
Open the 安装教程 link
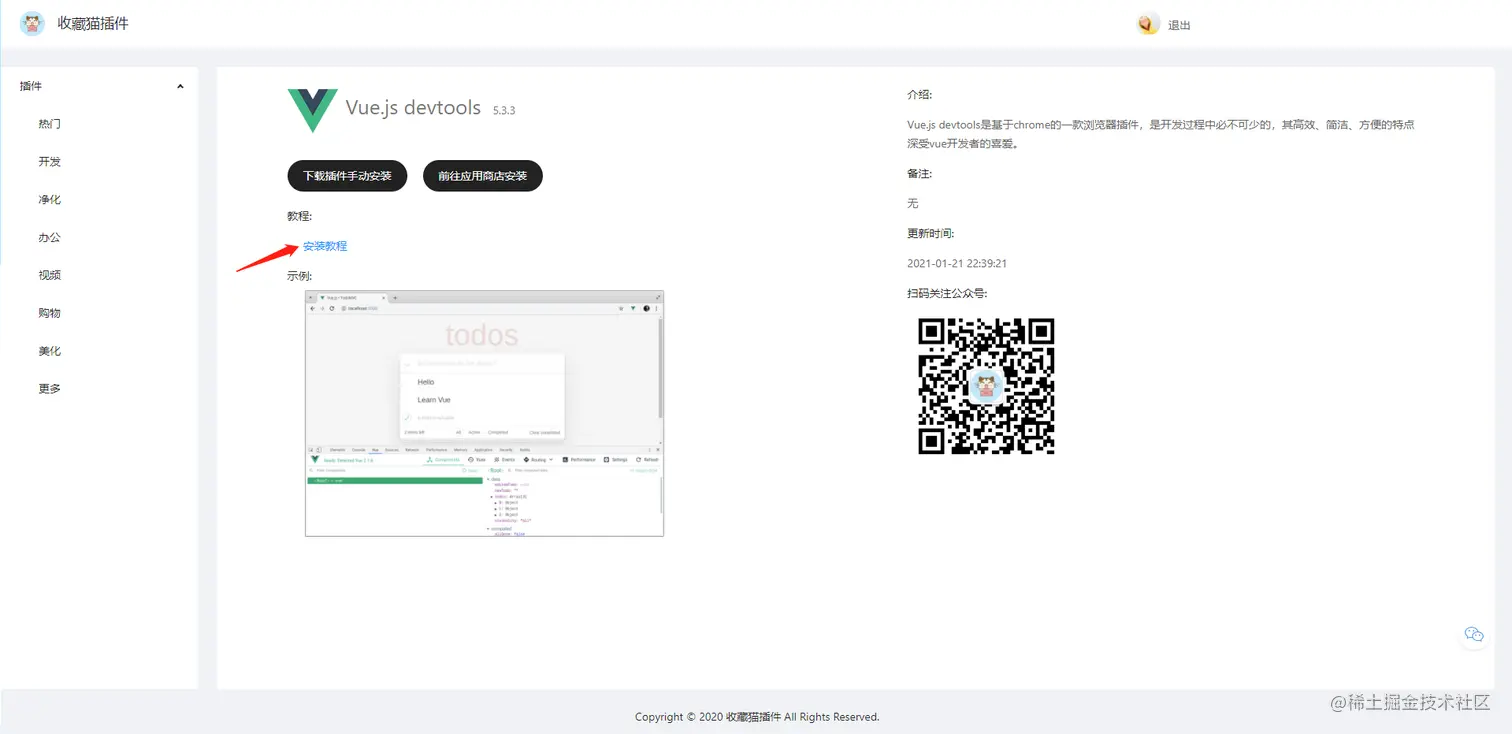[x=325, y=246]
